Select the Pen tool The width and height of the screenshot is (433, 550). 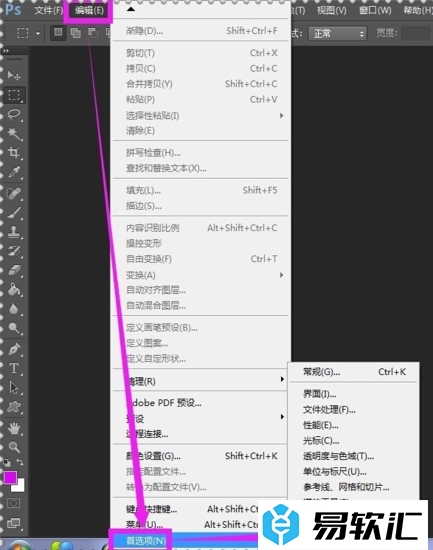[14, 349]
